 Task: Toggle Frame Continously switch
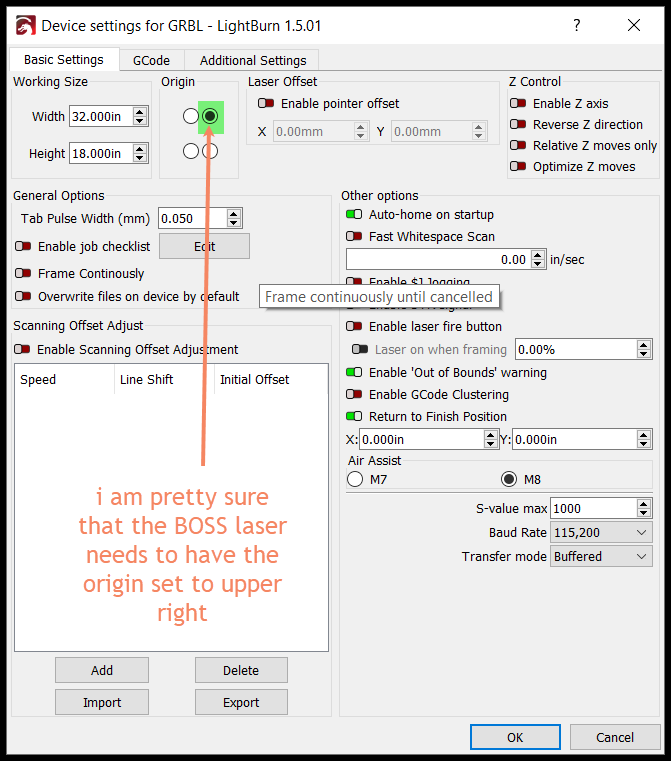pyautogui.click(x=23, y=273)
